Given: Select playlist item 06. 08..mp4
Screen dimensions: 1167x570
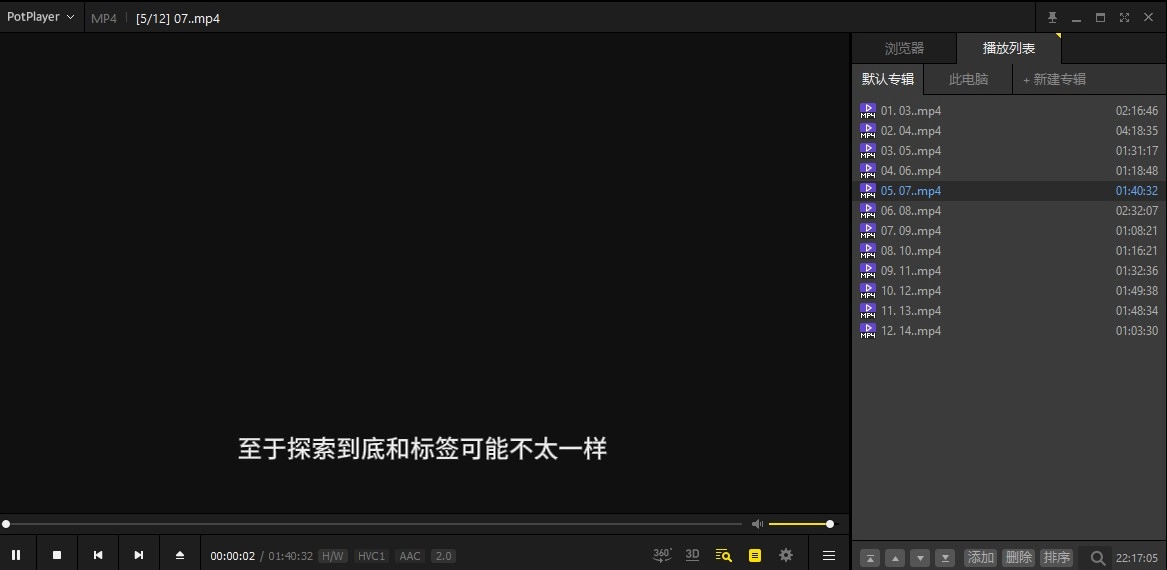Looking at the screenshot, I should (x=1008, y=211).
